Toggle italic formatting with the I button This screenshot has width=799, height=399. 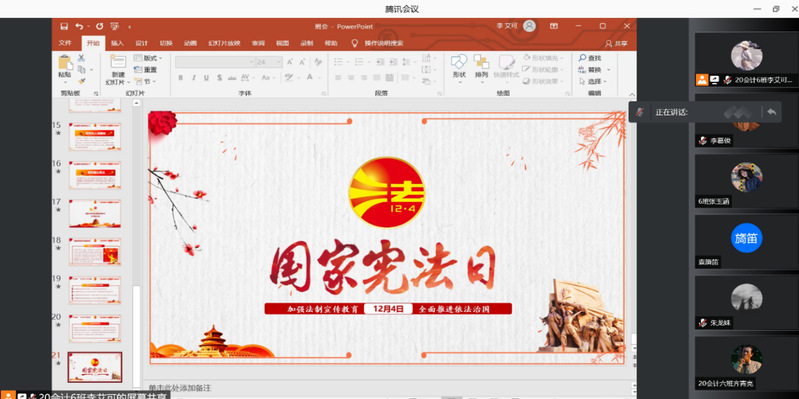pyautogui.click(x=194, y=78)
